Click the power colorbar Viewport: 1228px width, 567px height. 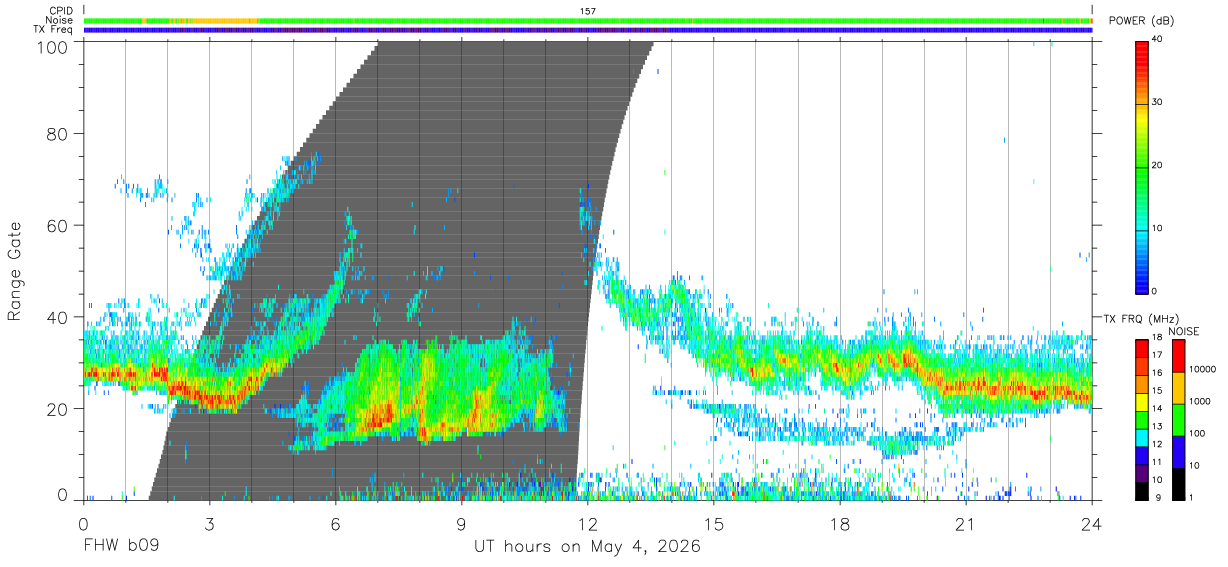tap(1142, 166)
